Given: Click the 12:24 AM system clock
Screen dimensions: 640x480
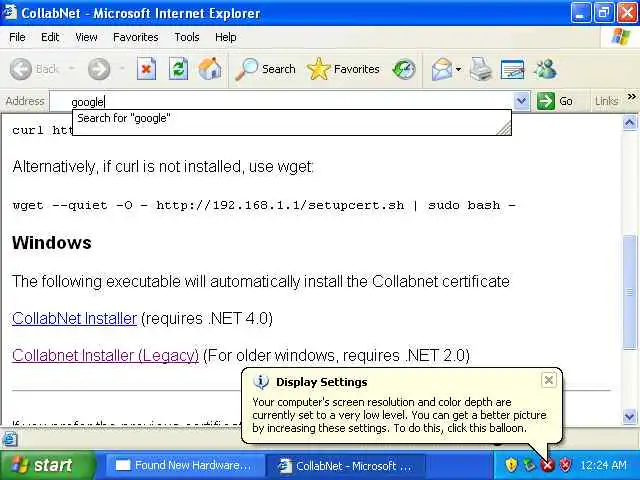Looking at the screenshot, I should pyautogui.click(x=603, y=465).
